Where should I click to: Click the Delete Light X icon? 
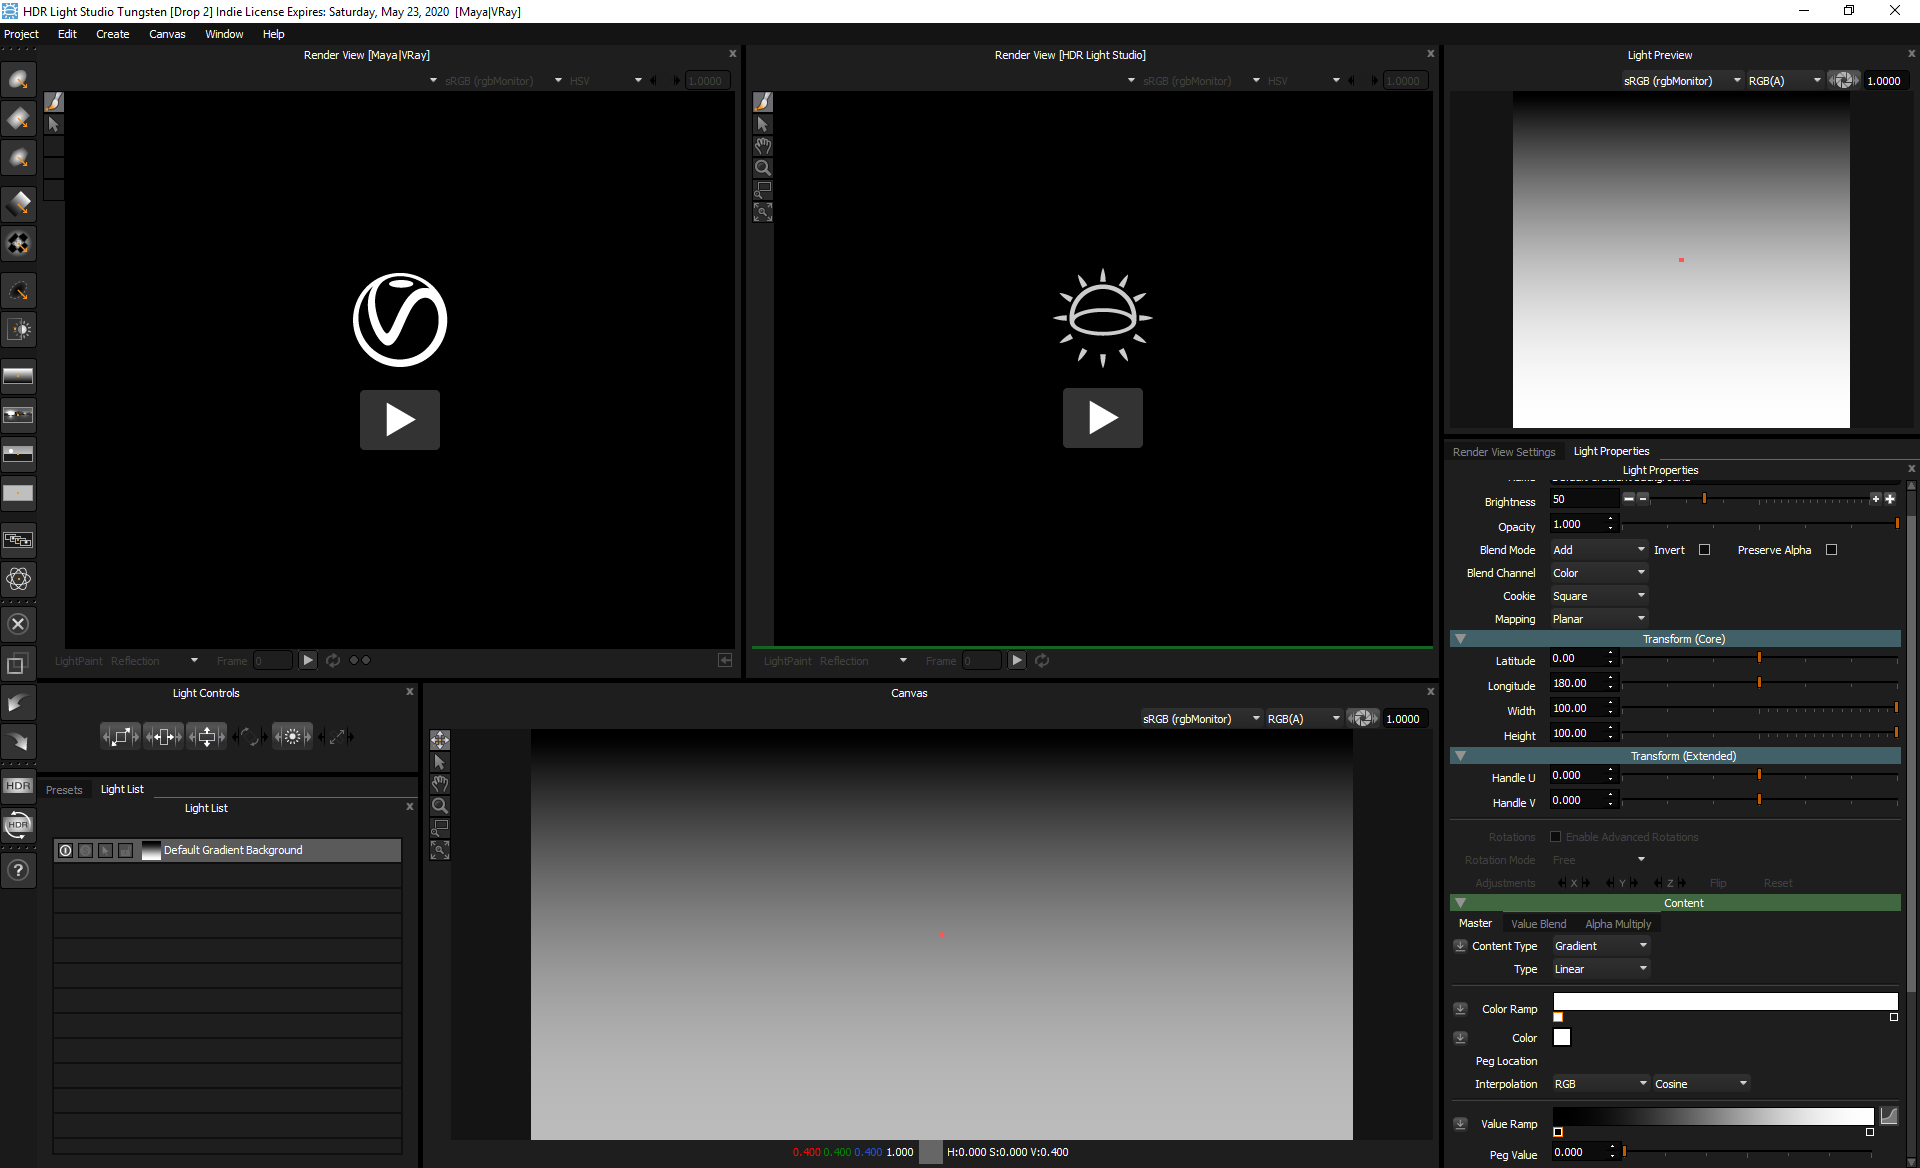(x=18, y=624)
